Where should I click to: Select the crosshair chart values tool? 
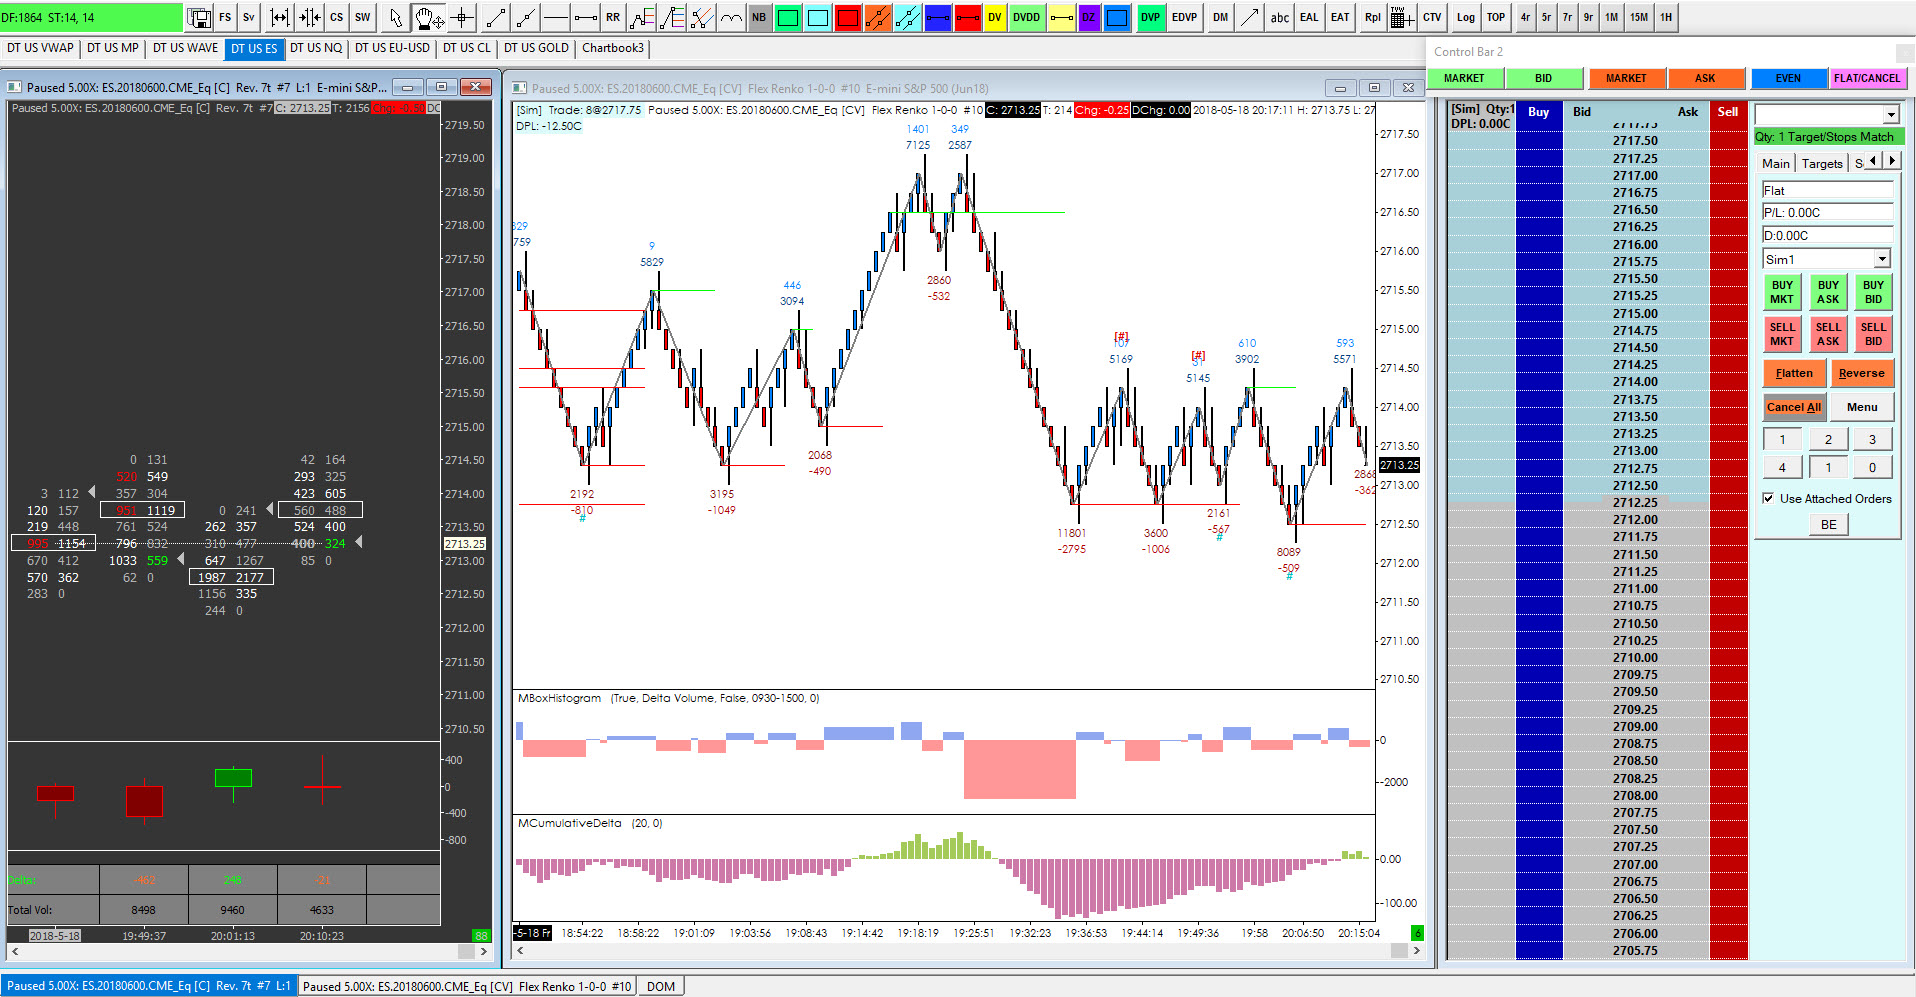[462, 17]
